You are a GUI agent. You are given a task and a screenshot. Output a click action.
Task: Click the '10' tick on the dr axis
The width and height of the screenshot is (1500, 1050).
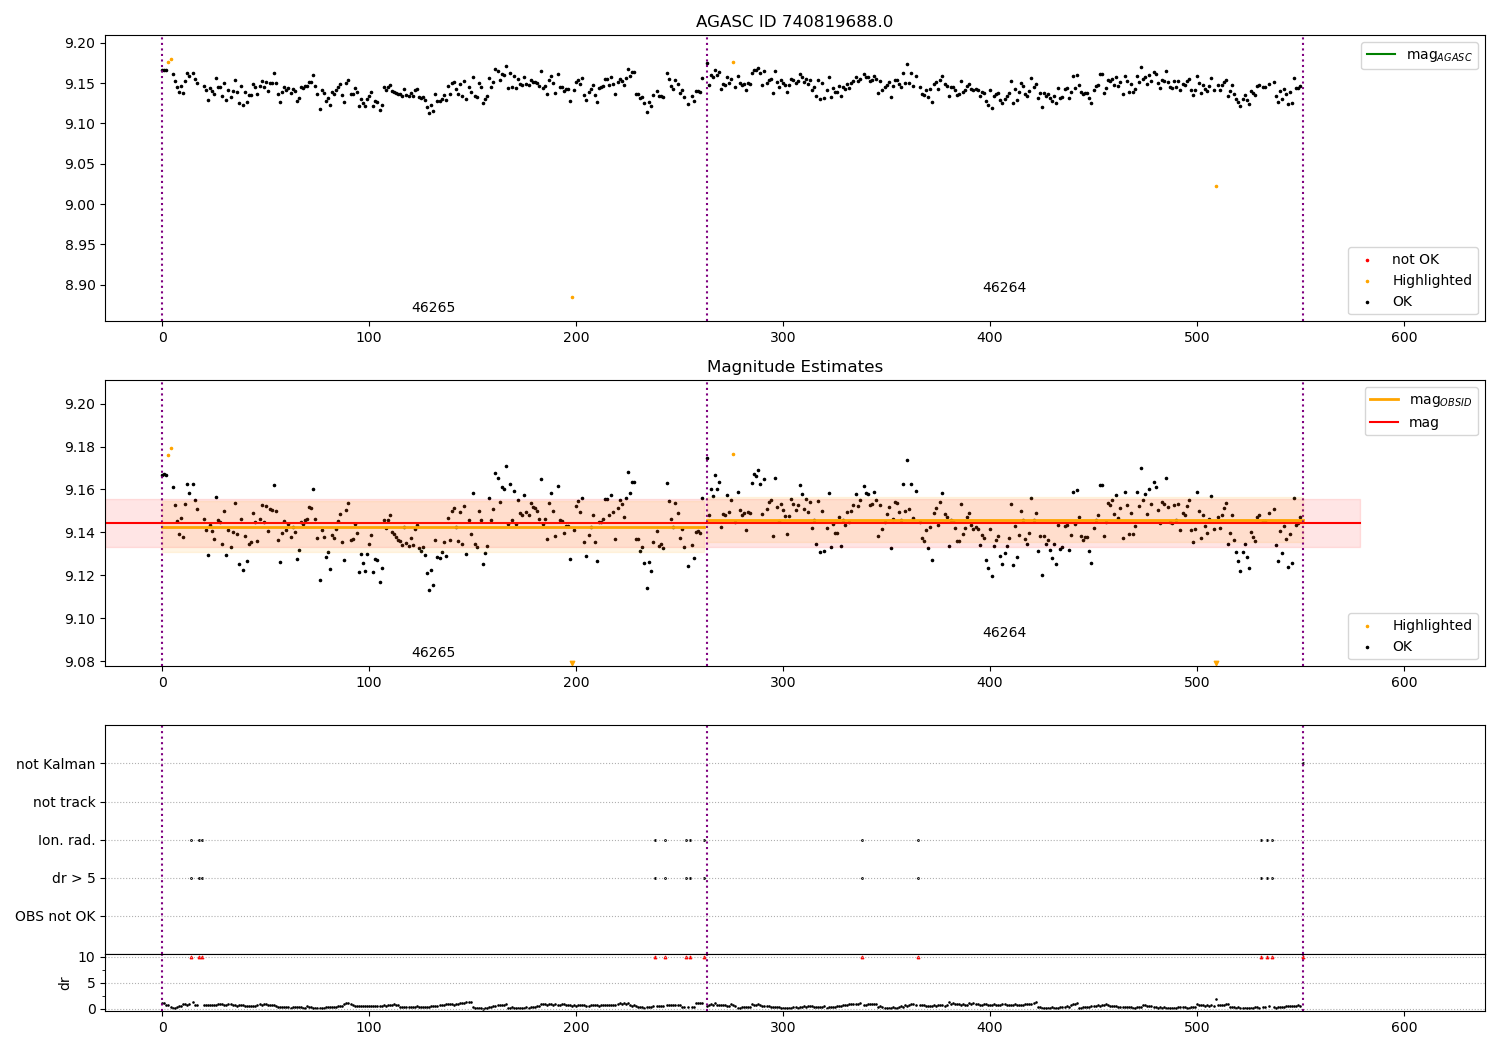point(87,958)
